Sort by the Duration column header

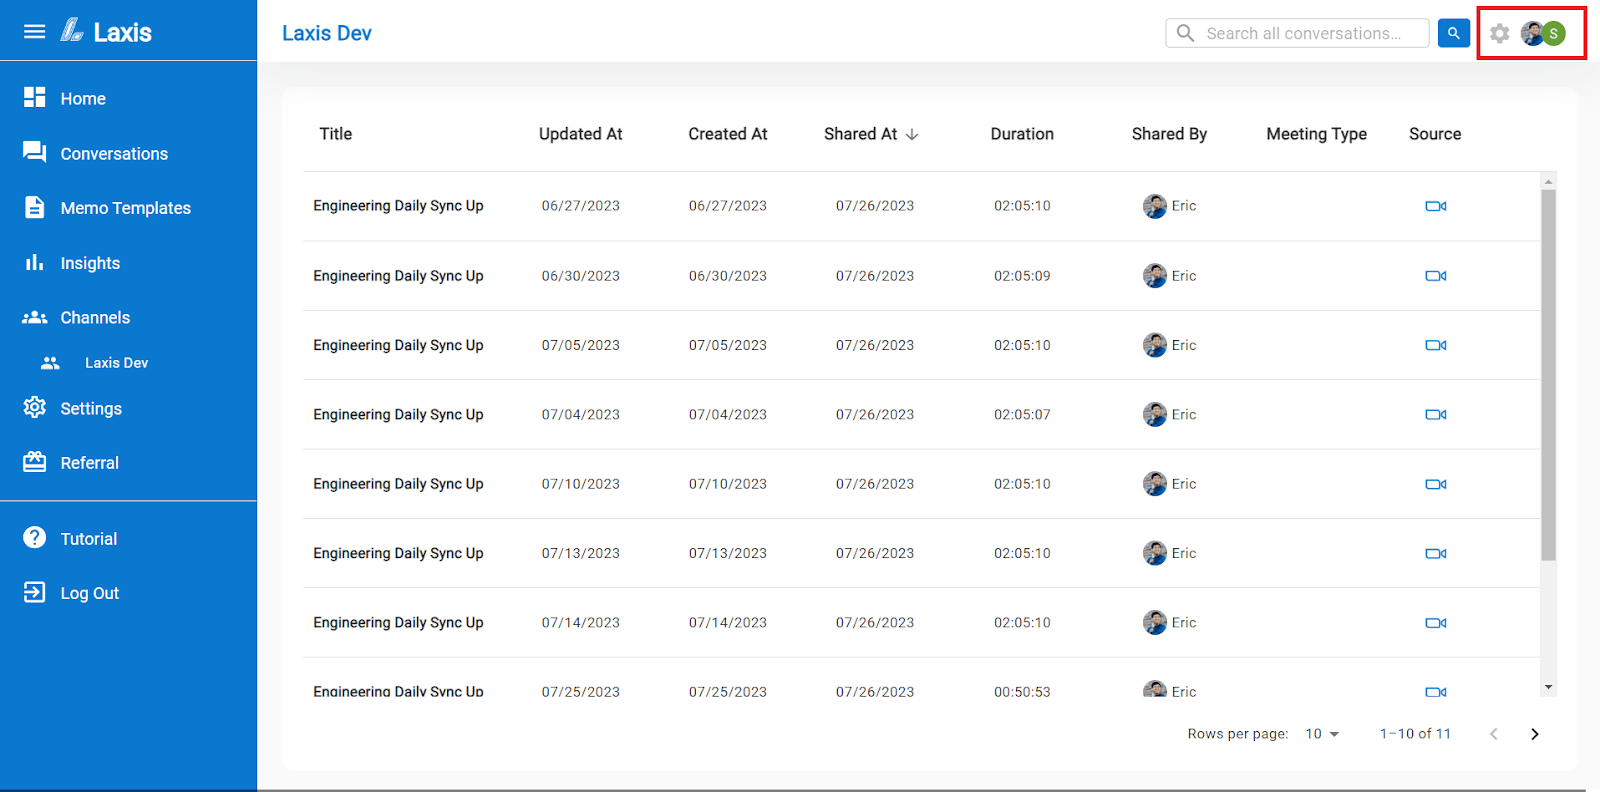[x=1021, y=134]
